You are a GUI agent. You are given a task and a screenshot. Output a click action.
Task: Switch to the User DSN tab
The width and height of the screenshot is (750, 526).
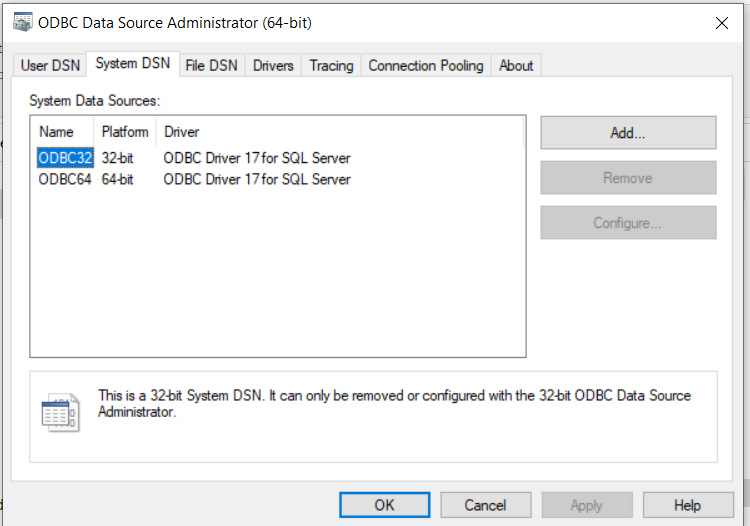click(49, 66)
